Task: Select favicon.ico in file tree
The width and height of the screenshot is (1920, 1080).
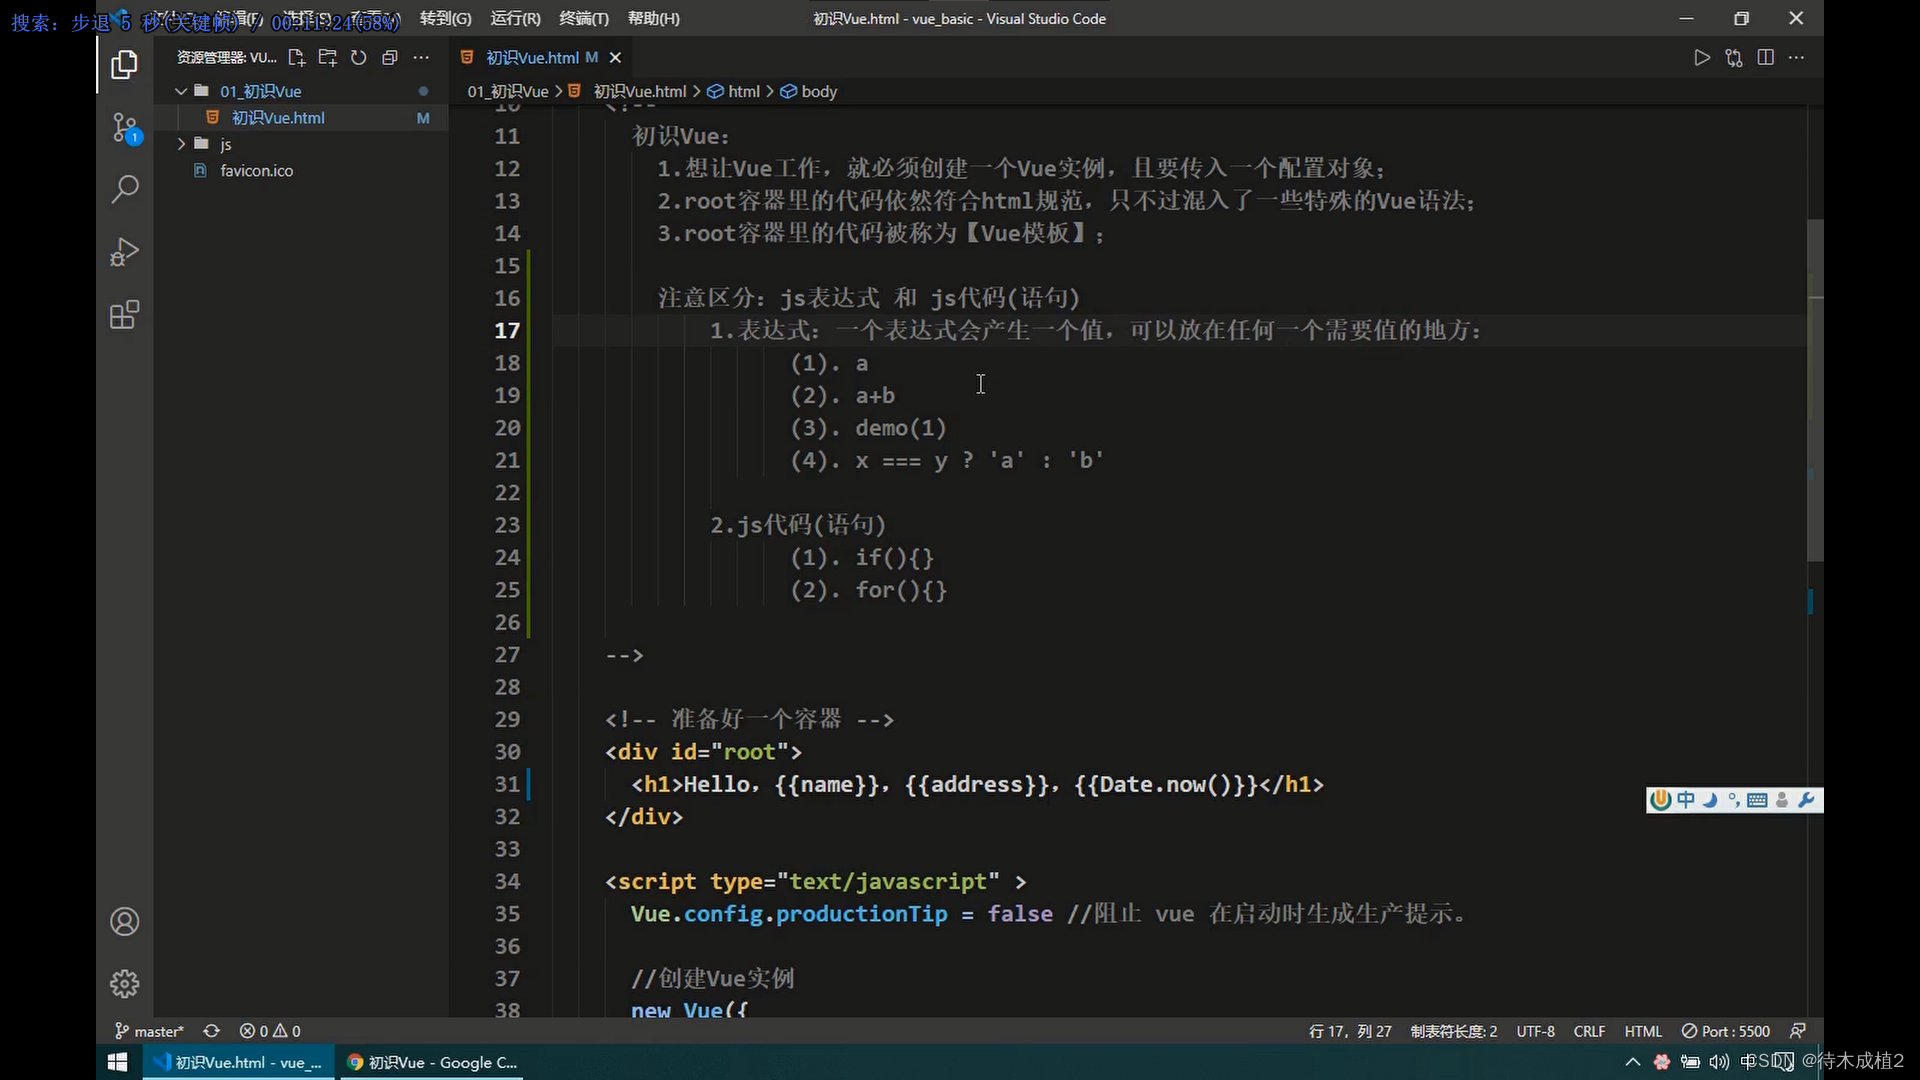Action: point(300,171)
